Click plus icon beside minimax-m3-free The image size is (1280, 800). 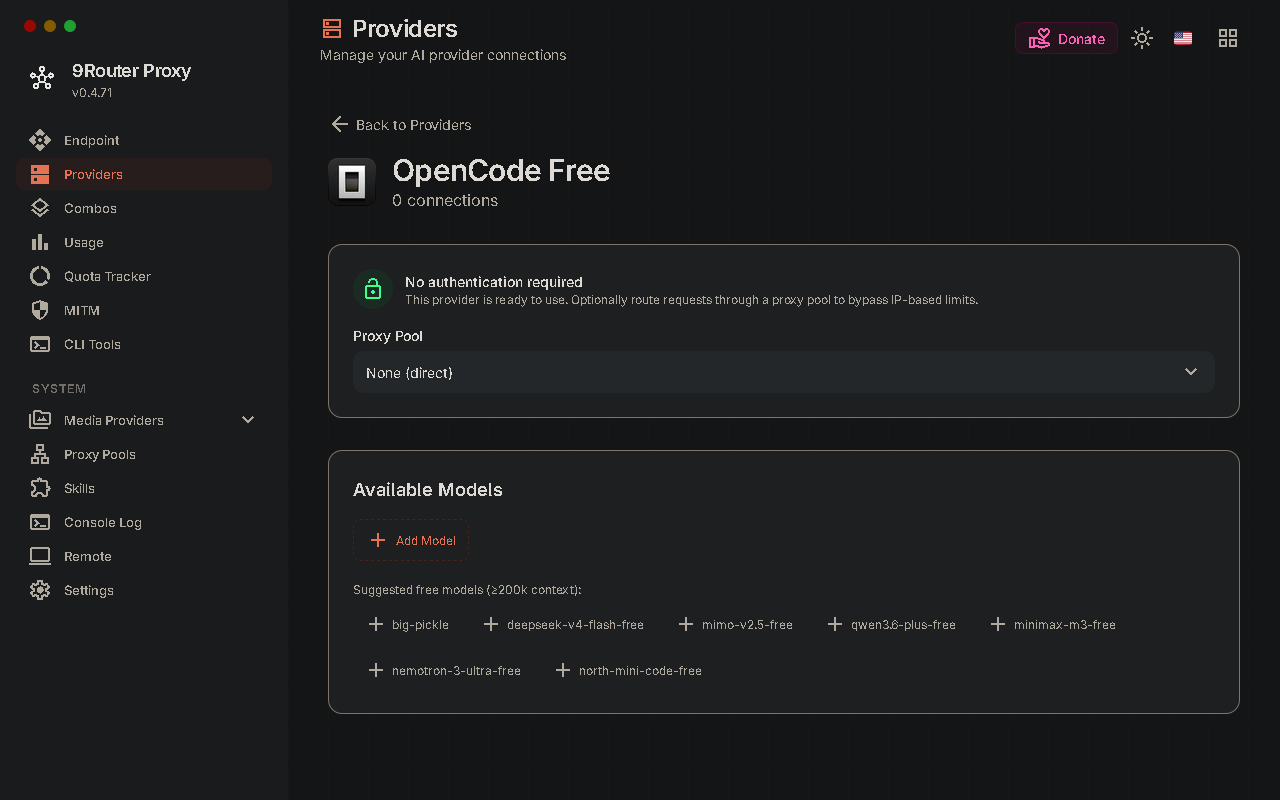(998, 624)
